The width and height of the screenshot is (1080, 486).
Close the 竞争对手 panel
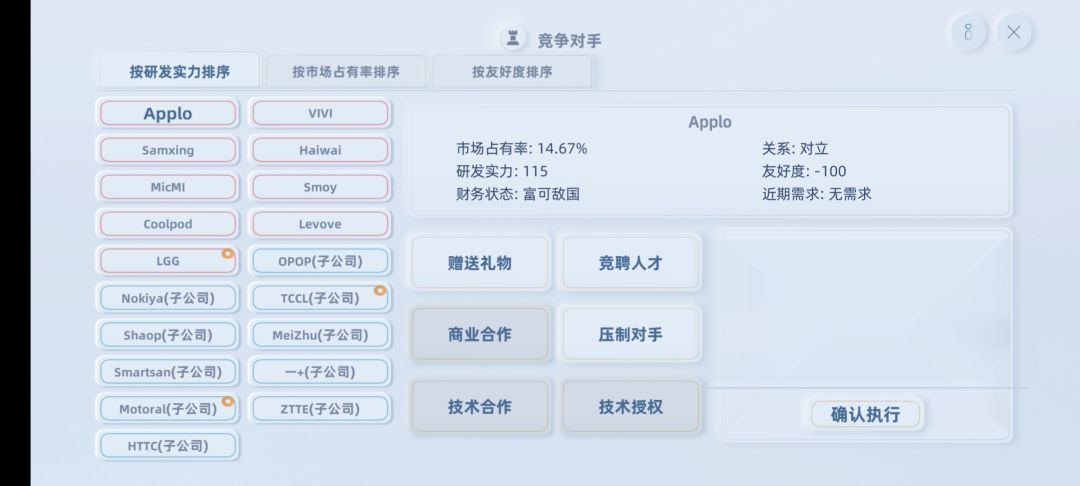1013,32
